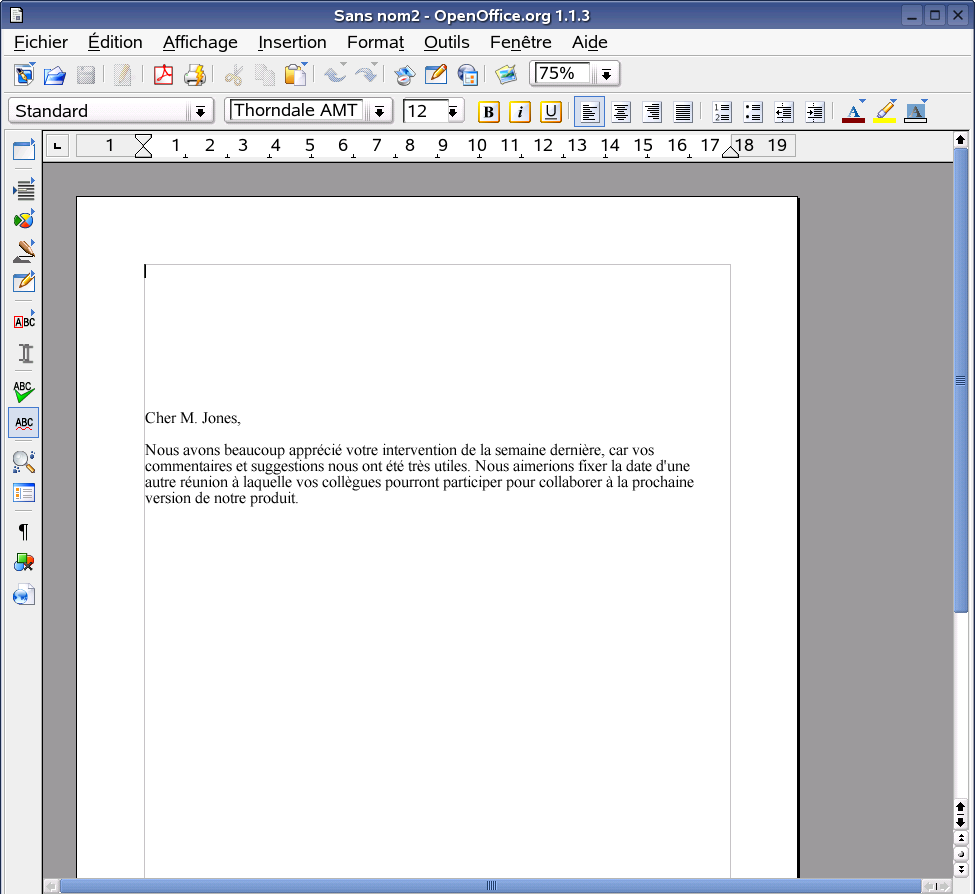The image size is (975, 894).
Task: Click the Undo arrow
Action: coord(333,74)
